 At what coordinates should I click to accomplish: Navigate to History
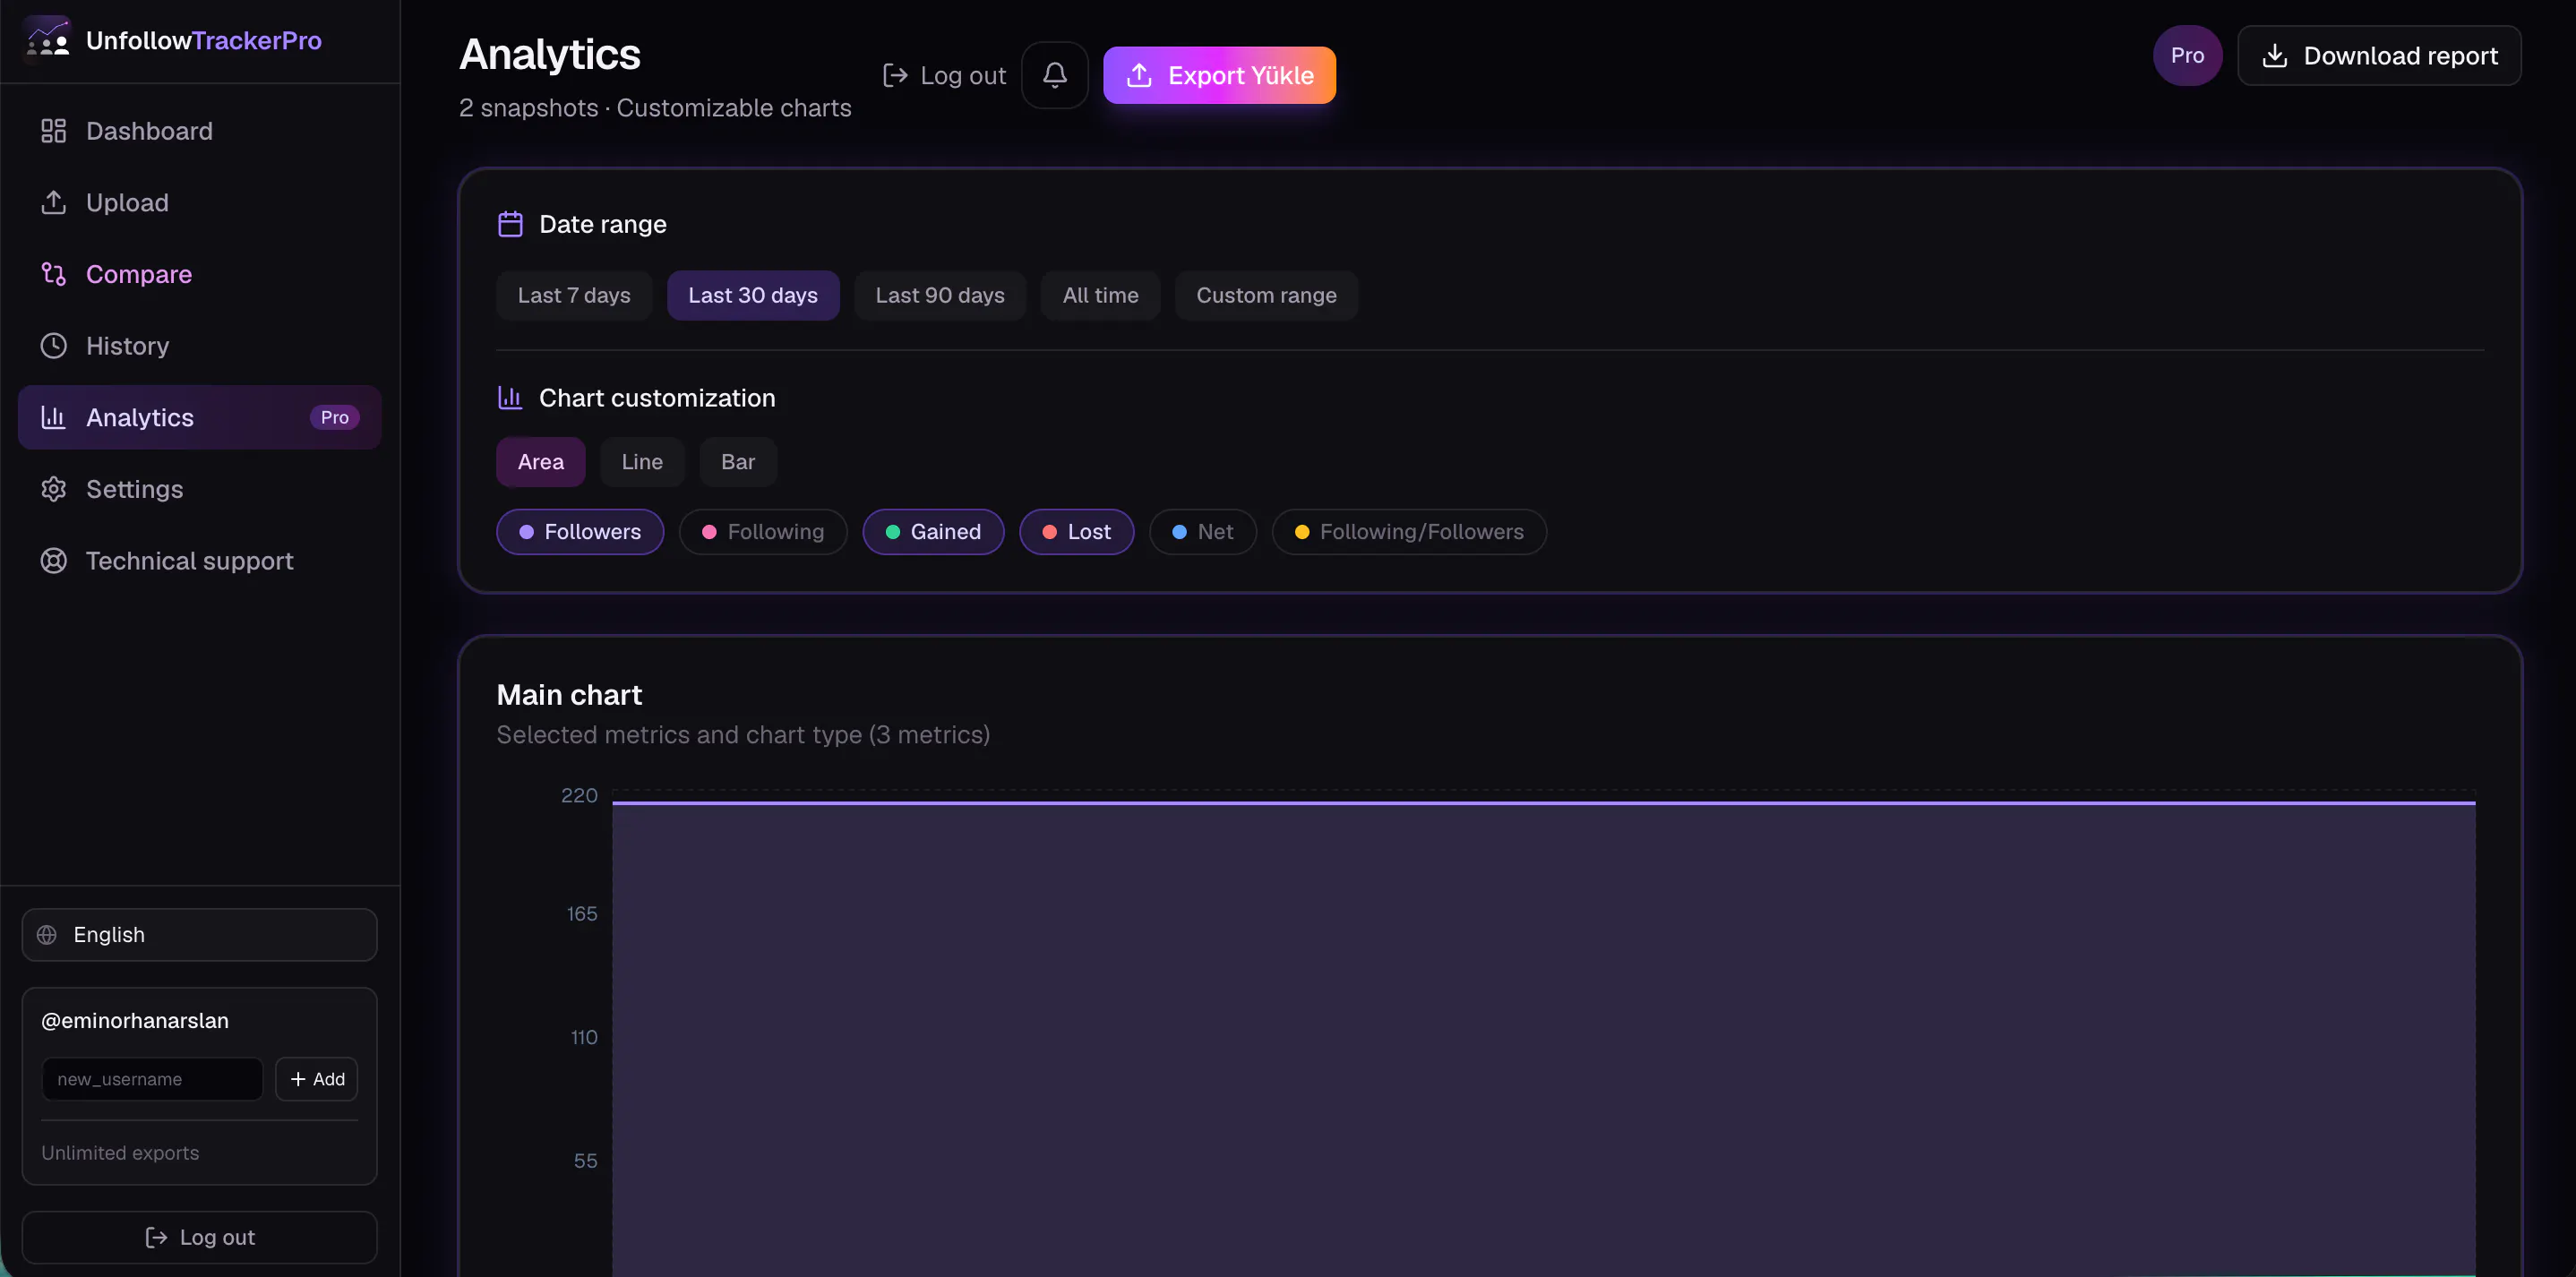[200, 346]
